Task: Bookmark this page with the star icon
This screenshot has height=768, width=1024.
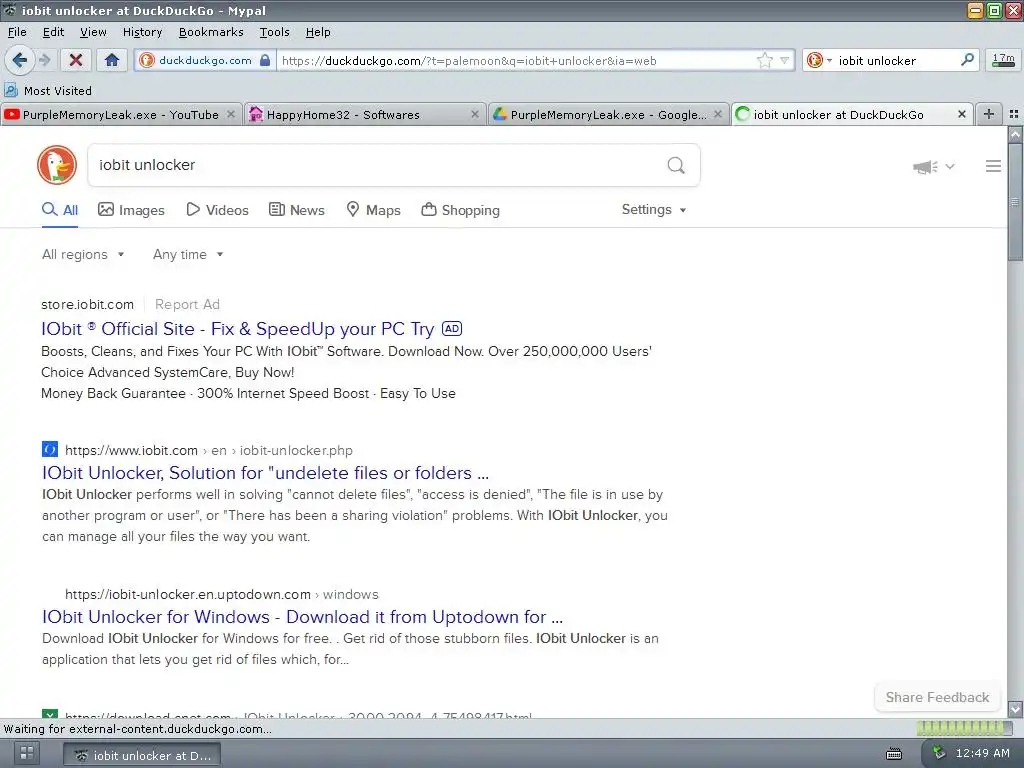Action: coord(765,61)
